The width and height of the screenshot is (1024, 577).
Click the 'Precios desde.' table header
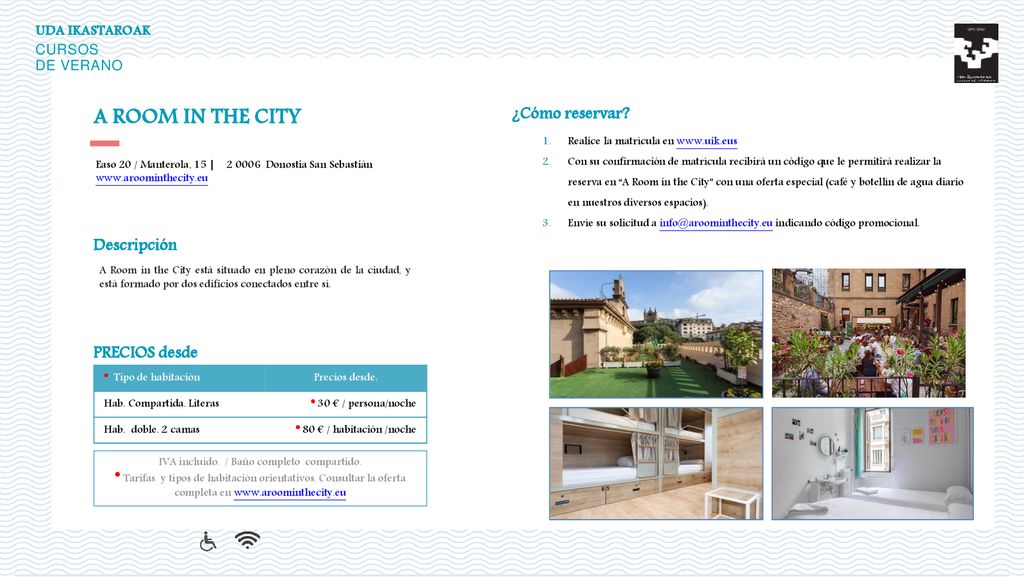click(345, 377)
